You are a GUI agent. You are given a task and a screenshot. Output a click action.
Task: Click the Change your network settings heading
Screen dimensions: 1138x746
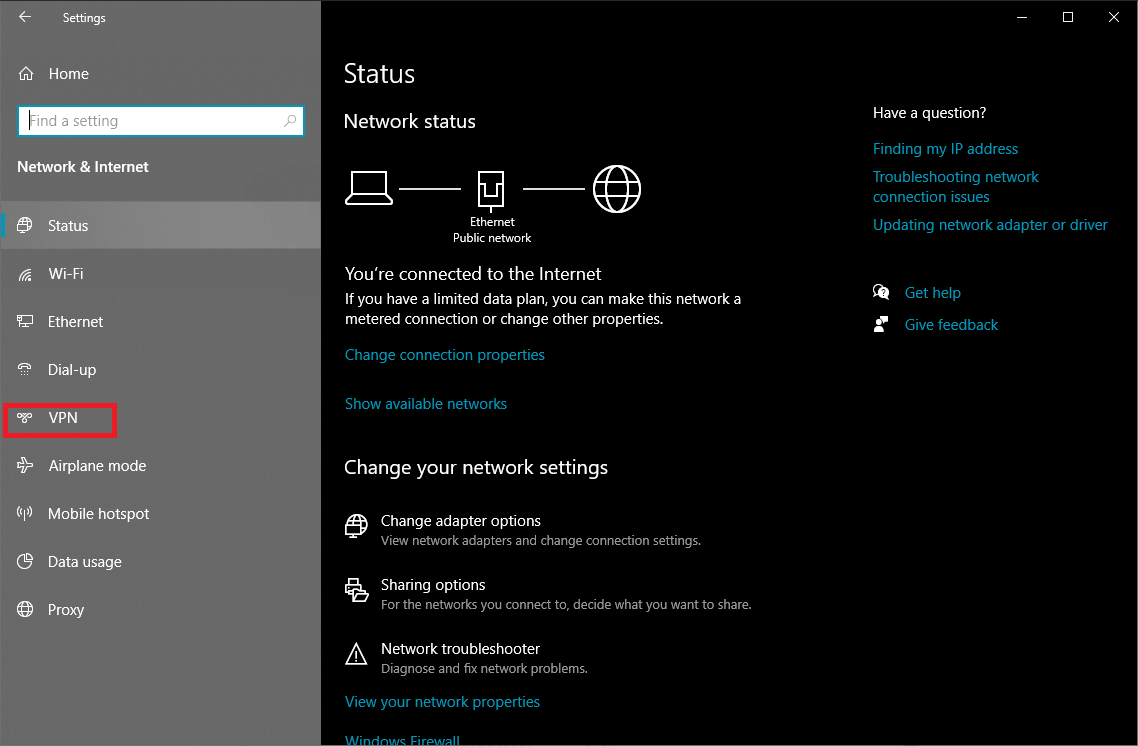pyautogui.click(x=475, y=467)
